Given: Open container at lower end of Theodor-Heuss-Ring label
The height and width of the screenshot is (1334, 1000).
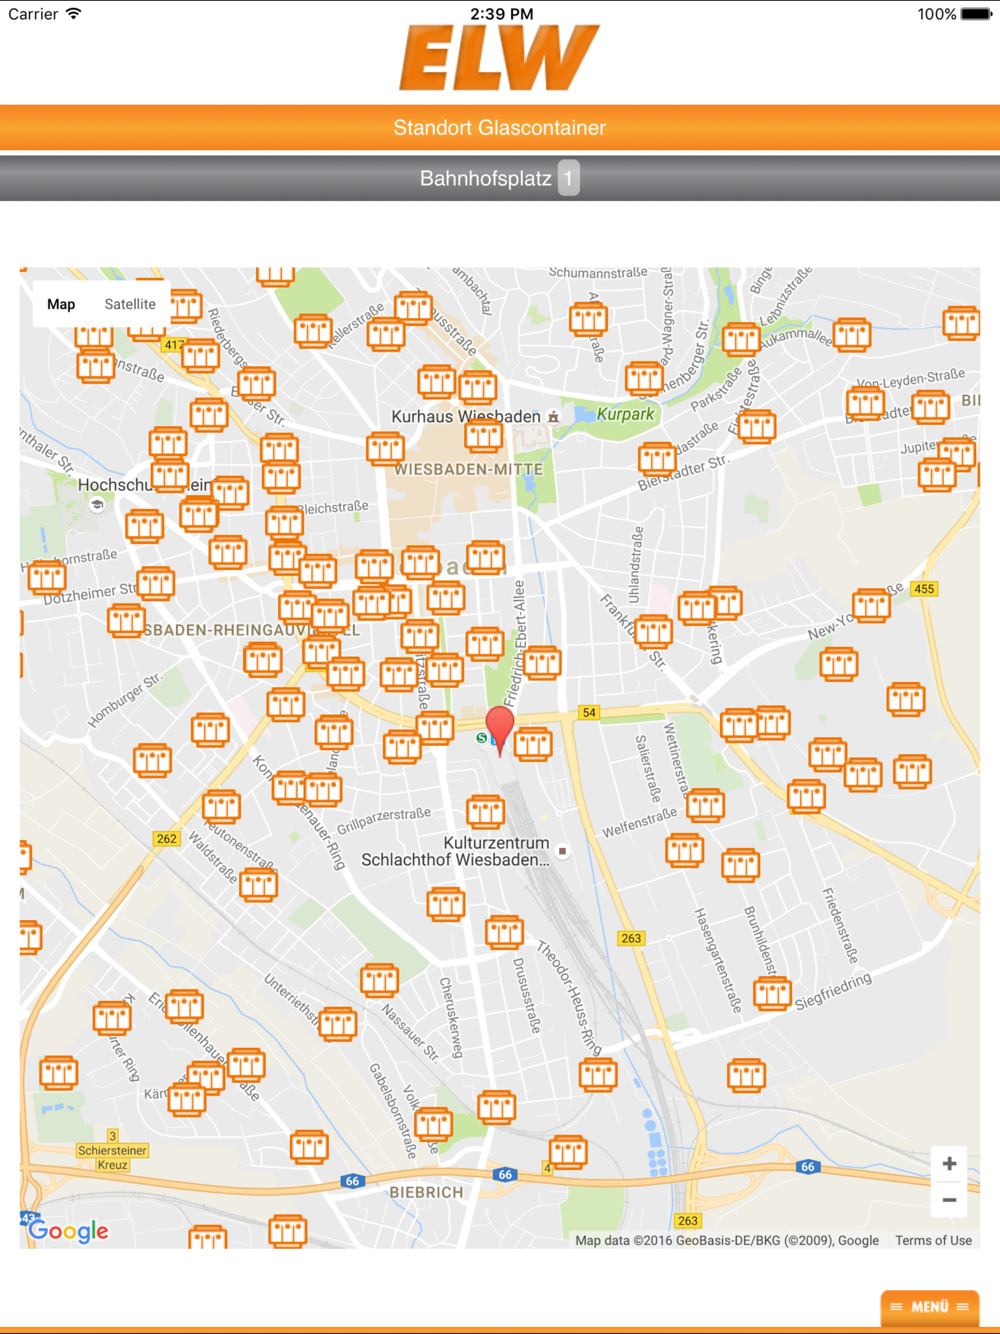Looking at the screenshot, I should click(x=598, y=1075).
